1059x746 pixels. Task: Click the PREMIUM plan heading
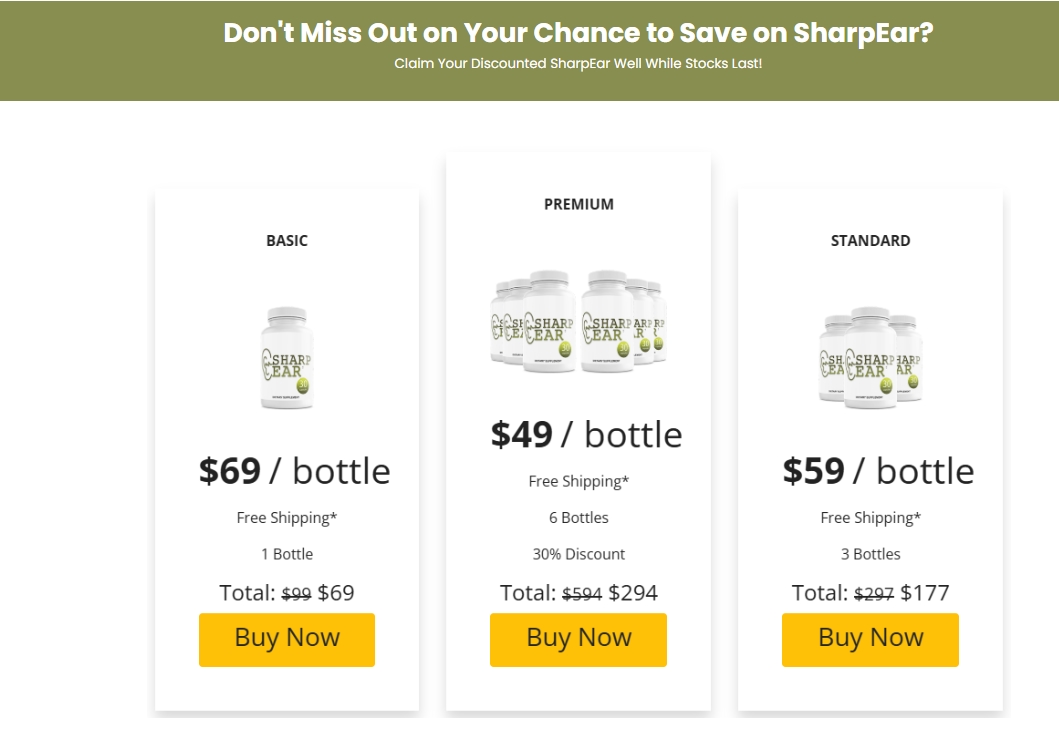[x=578, y=204]
